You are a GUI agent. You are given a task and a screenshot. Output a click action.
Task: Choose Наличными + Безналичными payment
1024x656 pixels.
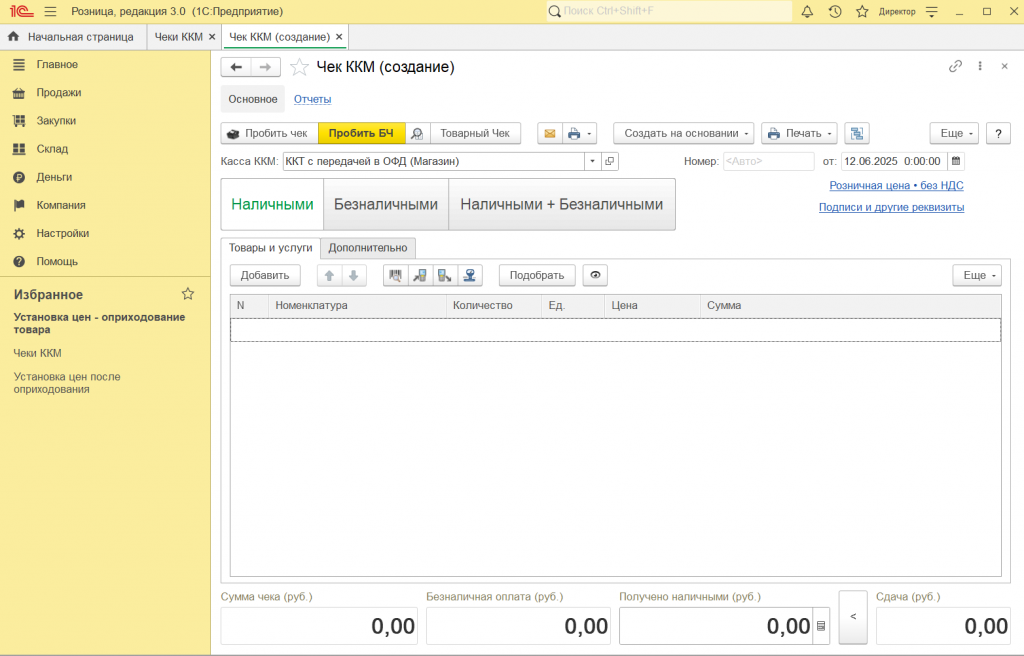pos(562,205)
